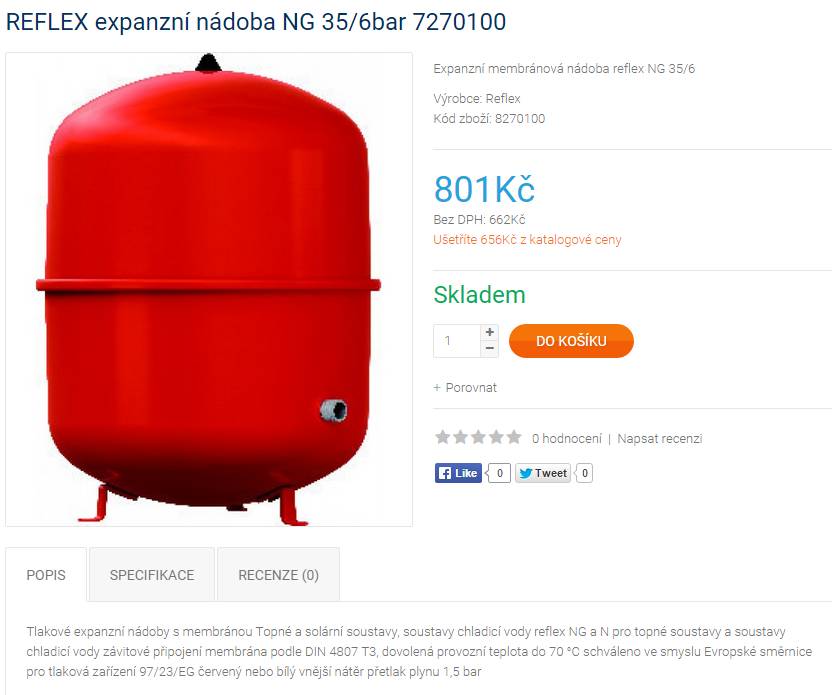This screenshot has width=832, height=695.
Task: Click the plus quantity increment icon
Action: tap(490, 332)
